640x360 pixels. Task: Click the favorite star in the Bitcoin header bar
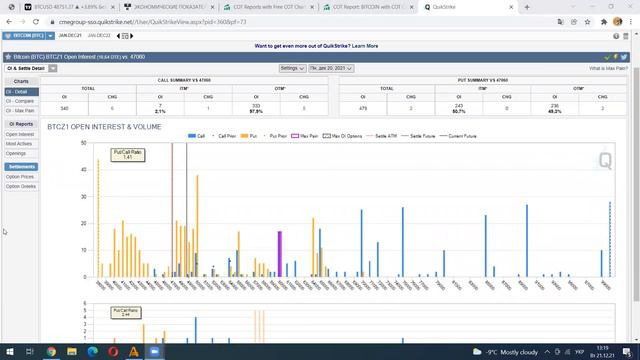[8, 57]
